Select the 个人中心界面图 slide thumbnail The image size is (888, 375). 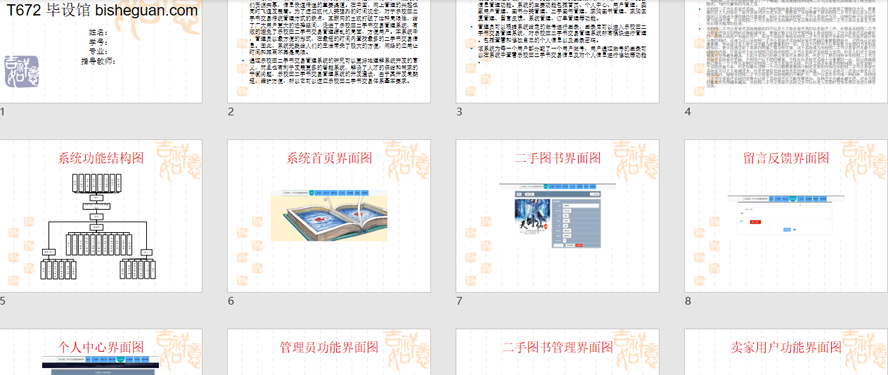pyautogui.click(x=101, y=352)
